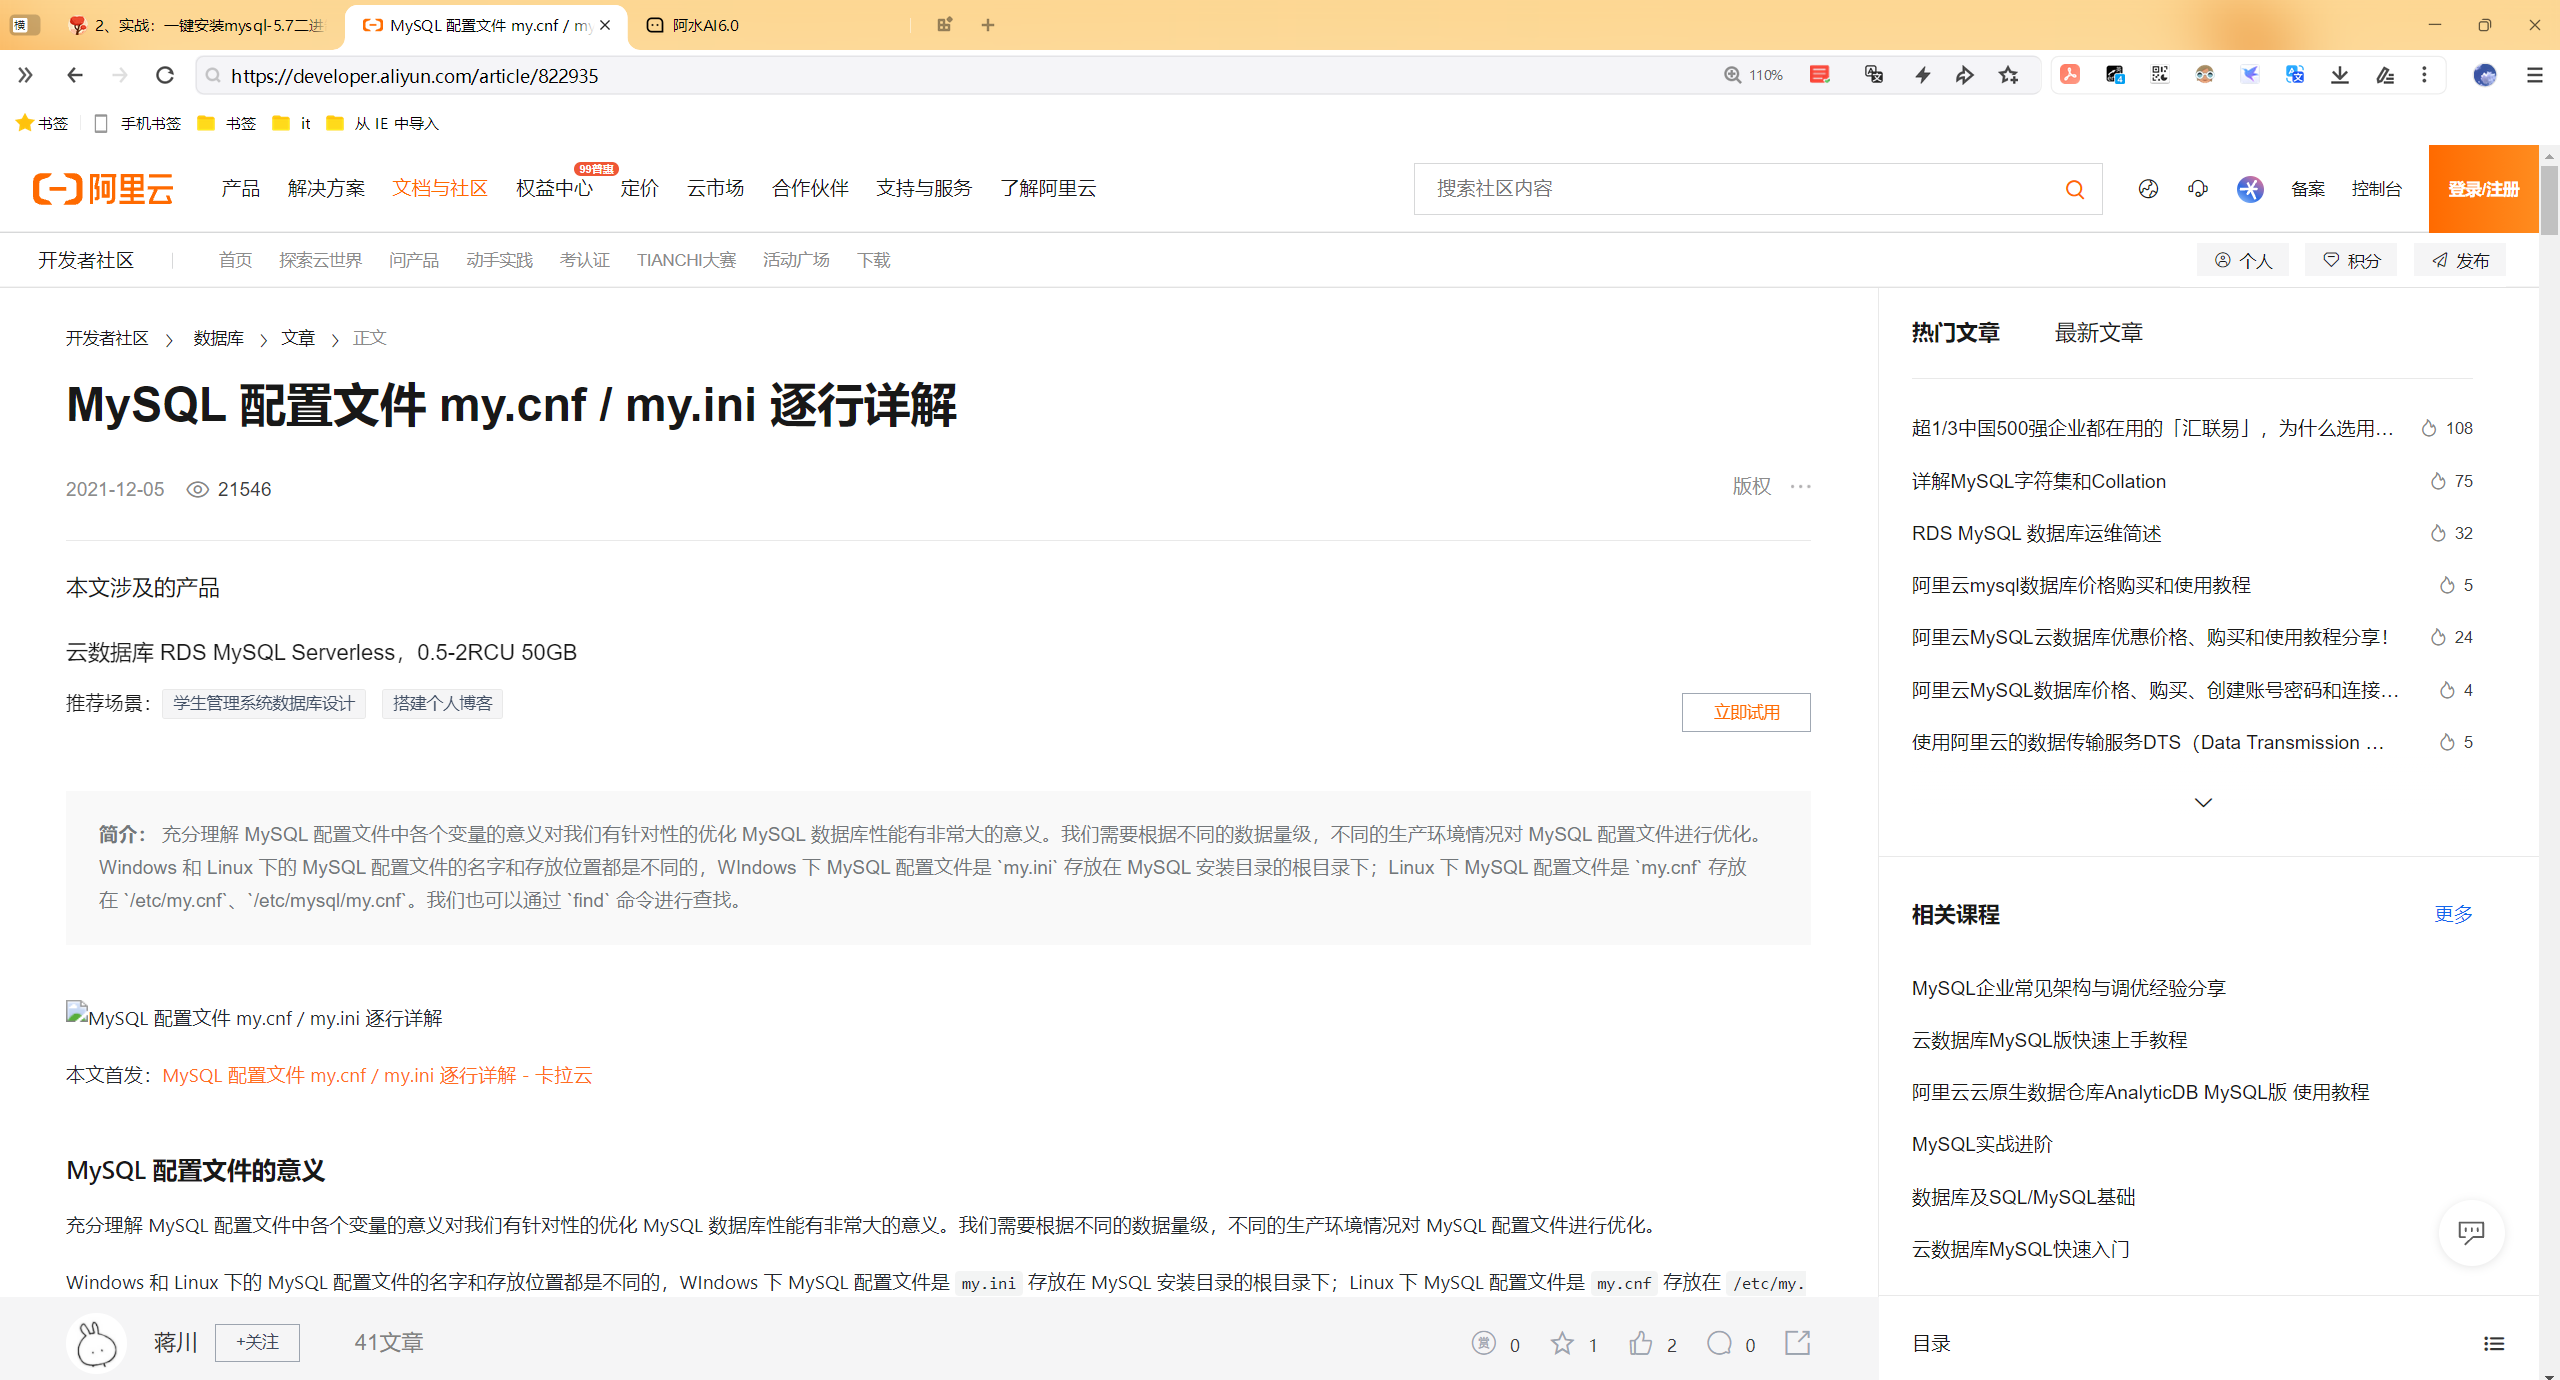
Task: Open the 手机书签 bookmark item
Action: pos(137,123)
